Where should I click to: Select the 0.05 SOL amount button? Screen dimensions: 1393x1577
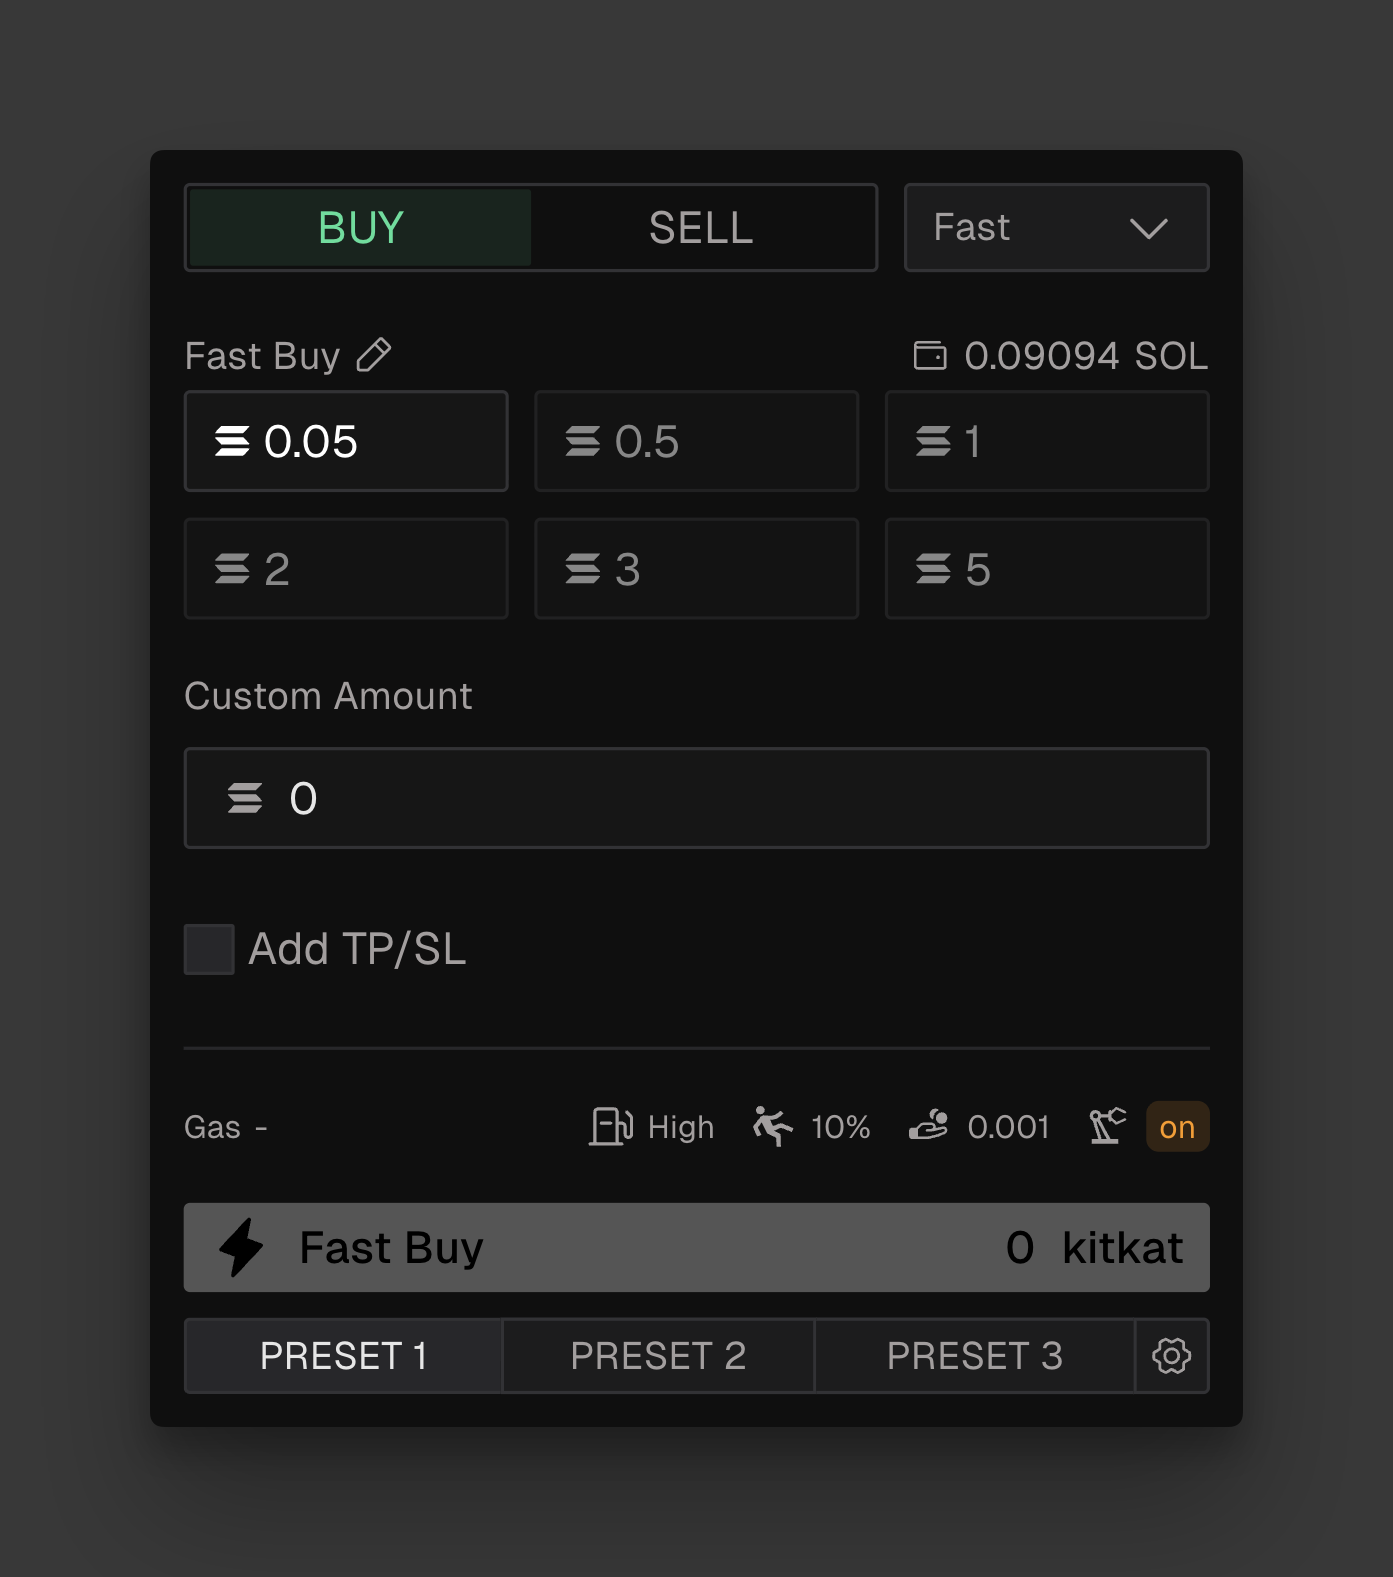pos(346,441)
